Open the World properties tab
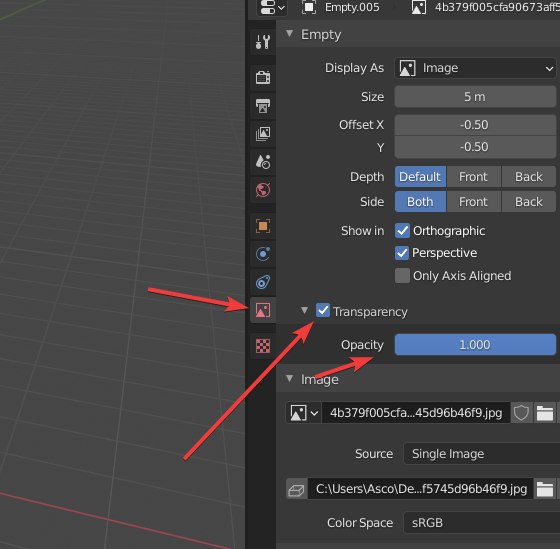560x549 pixels. (263, 190)
